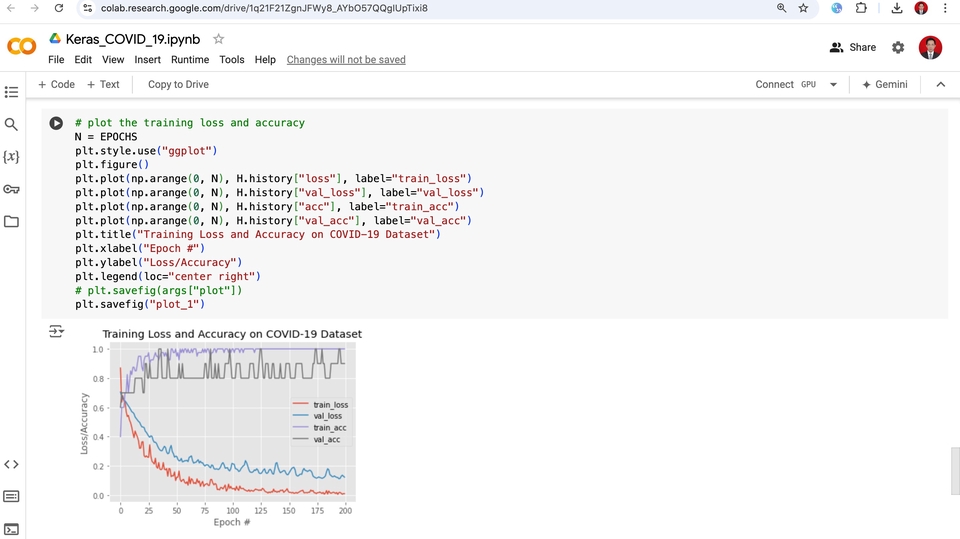Open the code snippets icon
Viewport: 960px width, 539px height.
(12, 464)
